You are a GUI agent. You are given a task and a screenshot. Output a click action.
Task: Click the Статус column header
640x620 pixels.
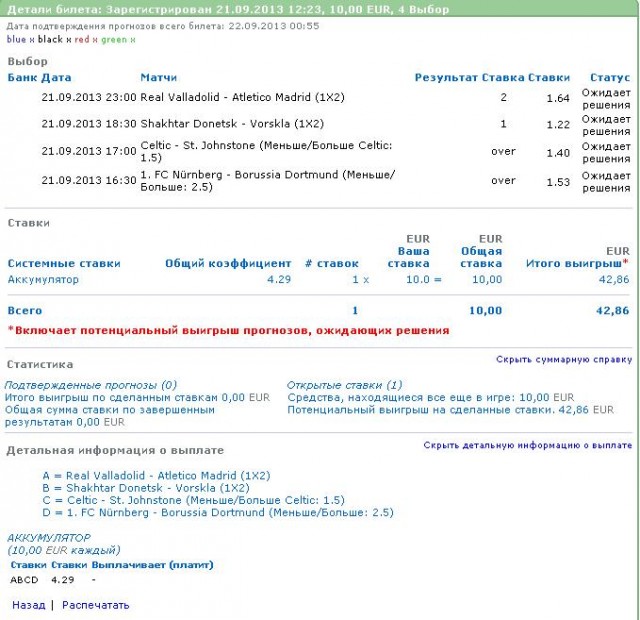610,78
